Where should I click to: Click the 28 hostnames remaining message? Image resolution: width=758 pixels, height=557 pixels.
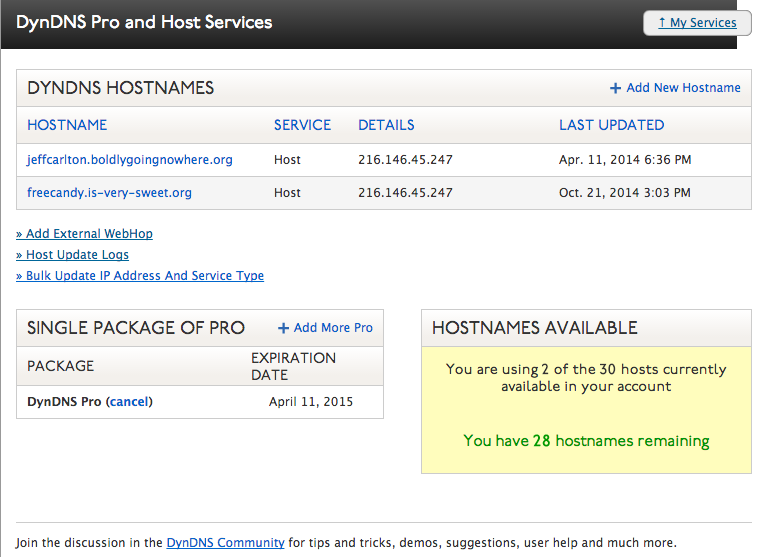(x=586, y=440)
